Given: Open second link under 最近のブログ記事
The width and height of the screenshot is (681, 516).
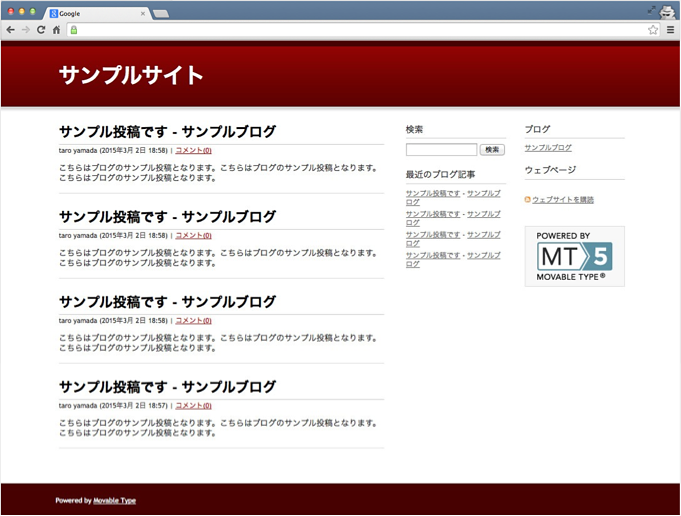Looking at the screenshot, I should coord(453,218).
